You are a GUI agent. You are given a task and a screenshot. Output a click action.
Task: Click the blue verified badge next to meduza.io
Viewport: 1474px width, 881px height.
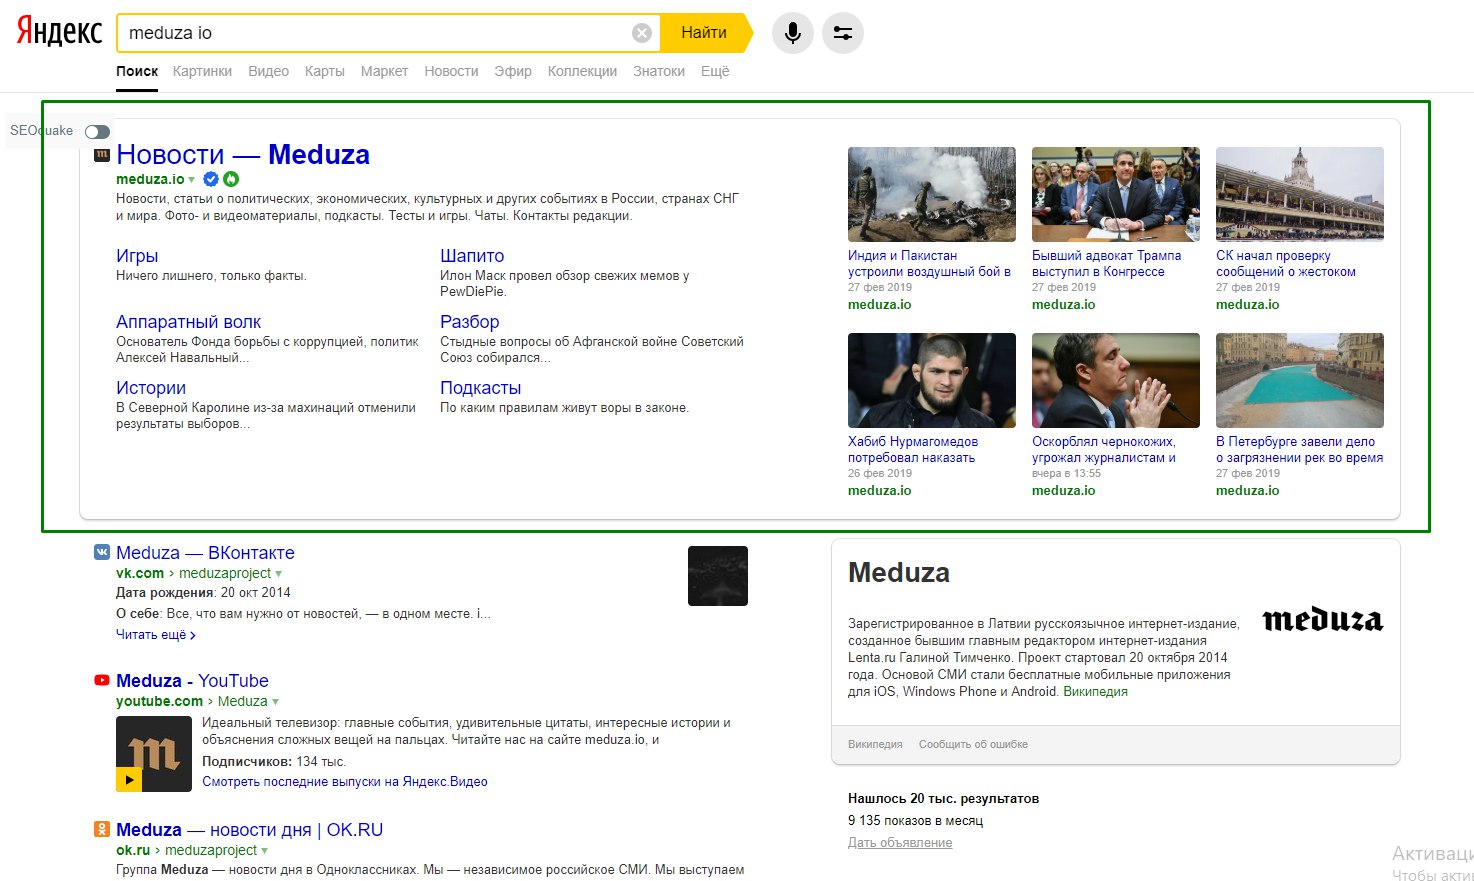pos(211,179)
